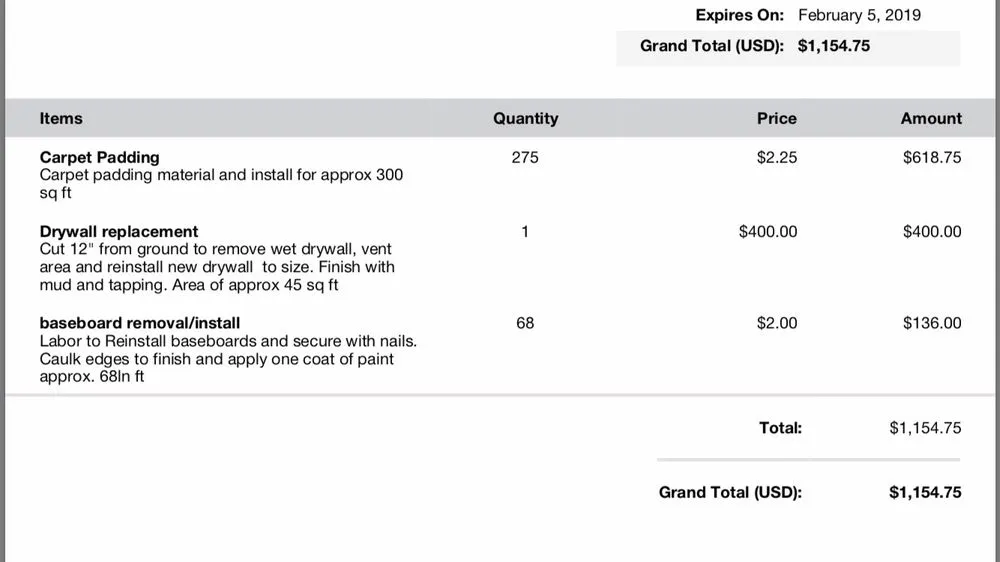This screenshot has height=562, width=1000.
Task: Click the Items column header
Action: point(61,118)
